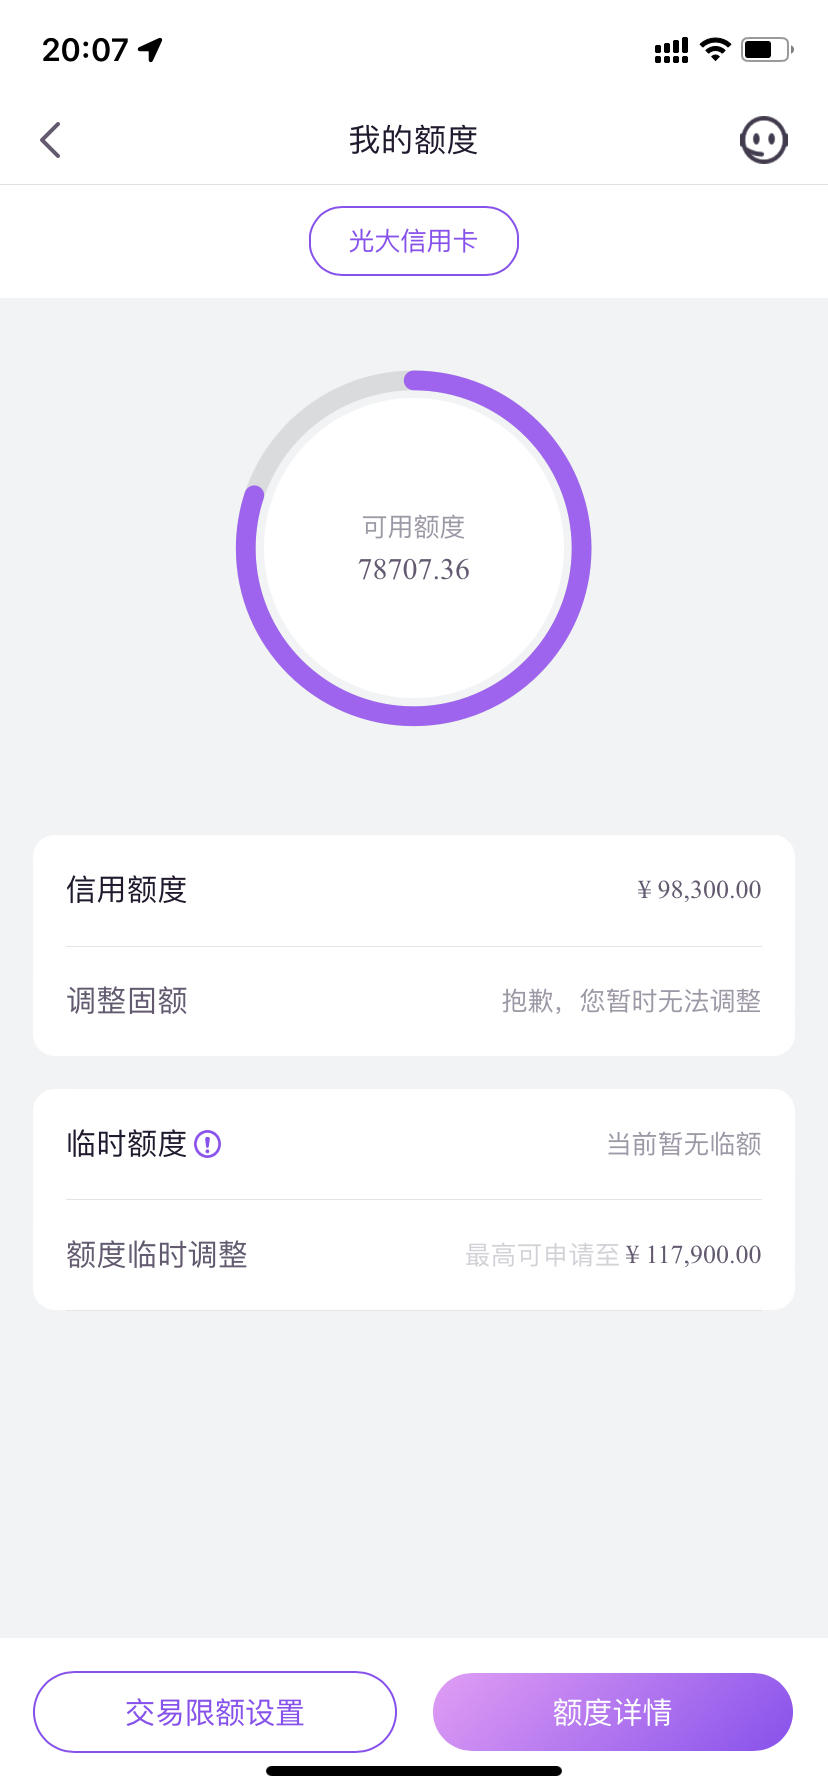Tap ¥ 98,300.00 credit limit value
This screenshot has width=828, height=1792.
(x=699, y=890)
